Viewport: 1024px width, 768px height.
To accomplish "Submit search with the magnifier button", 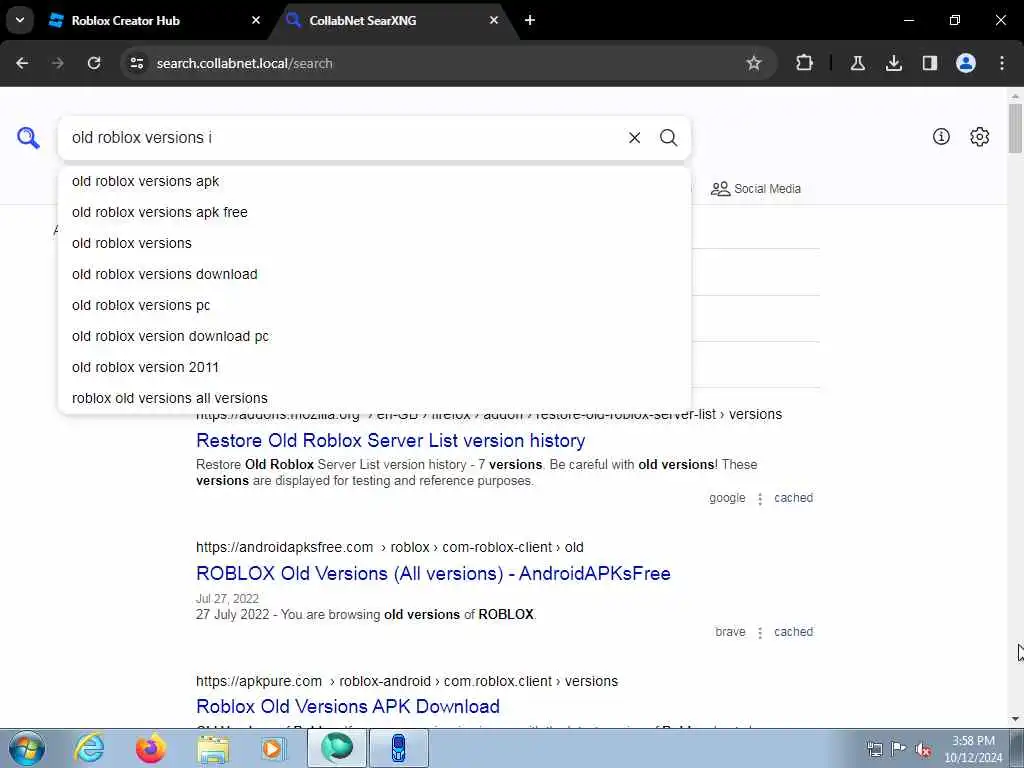I will pos(668,138).
